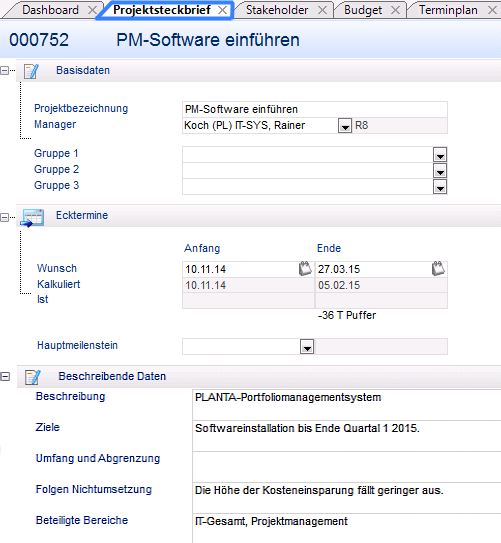
Task: Select the Projektsteckbrief tab
Action: 162,10
